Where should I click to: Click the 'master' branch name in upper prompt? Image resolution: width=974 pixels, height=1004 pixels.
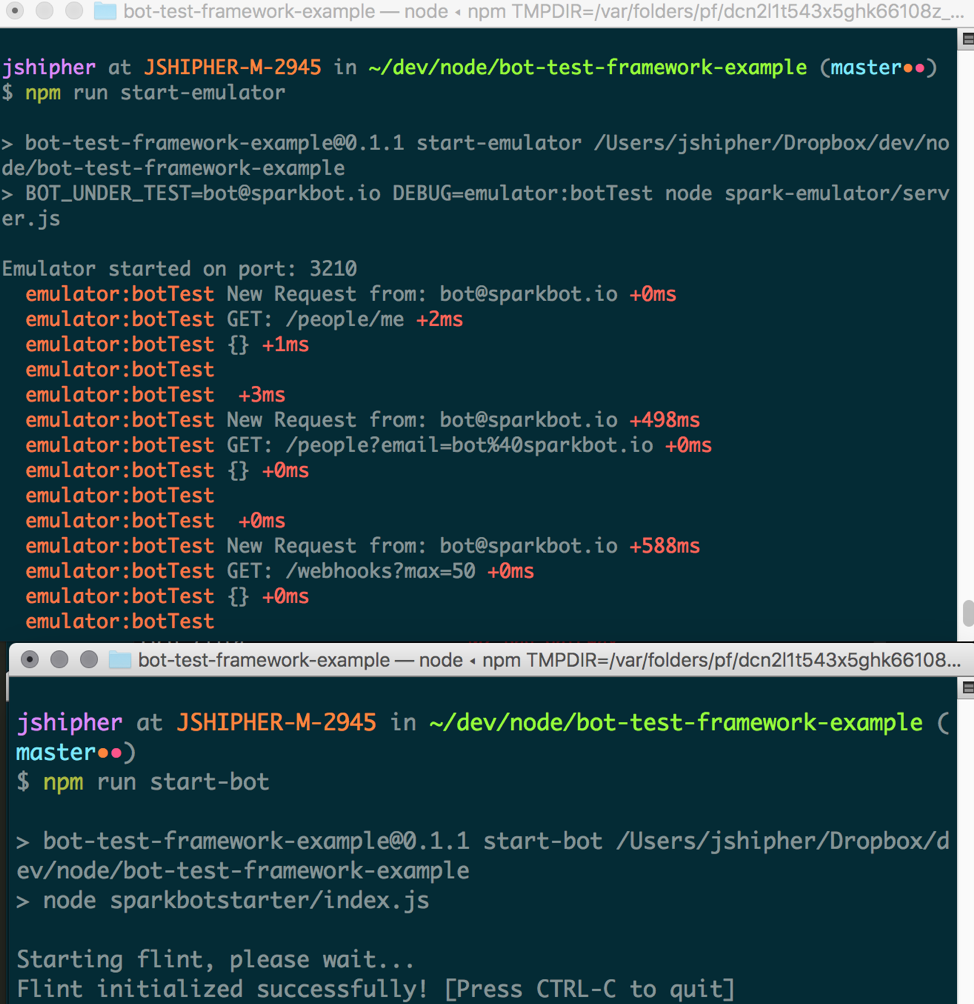coord(866,68)
